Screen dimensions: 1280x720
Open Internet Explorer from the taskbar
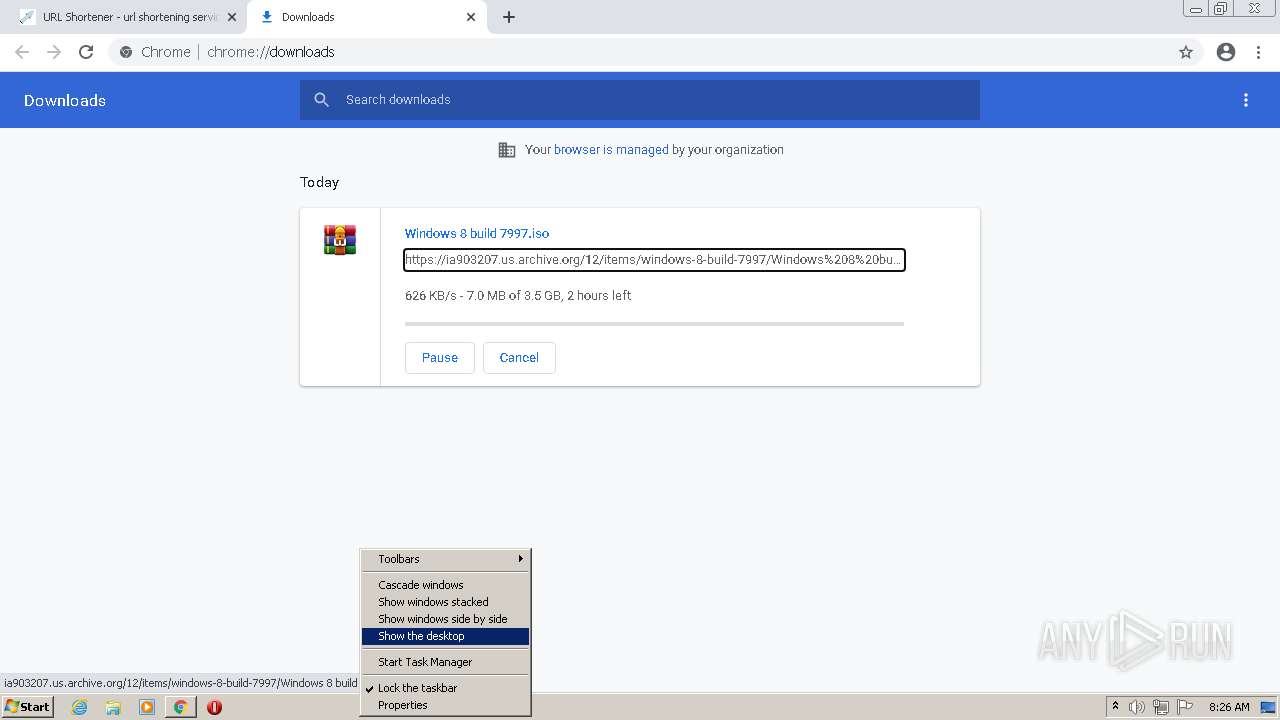click(x=80, y=707)
